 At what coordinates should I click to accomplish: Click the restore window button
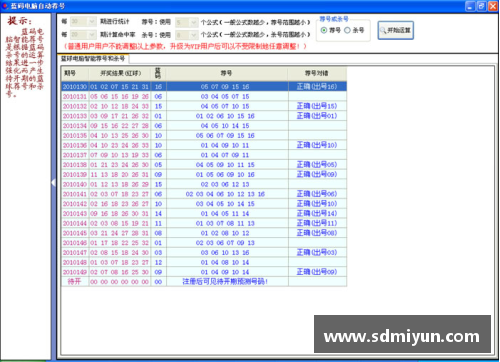click(x=481, y=6)
